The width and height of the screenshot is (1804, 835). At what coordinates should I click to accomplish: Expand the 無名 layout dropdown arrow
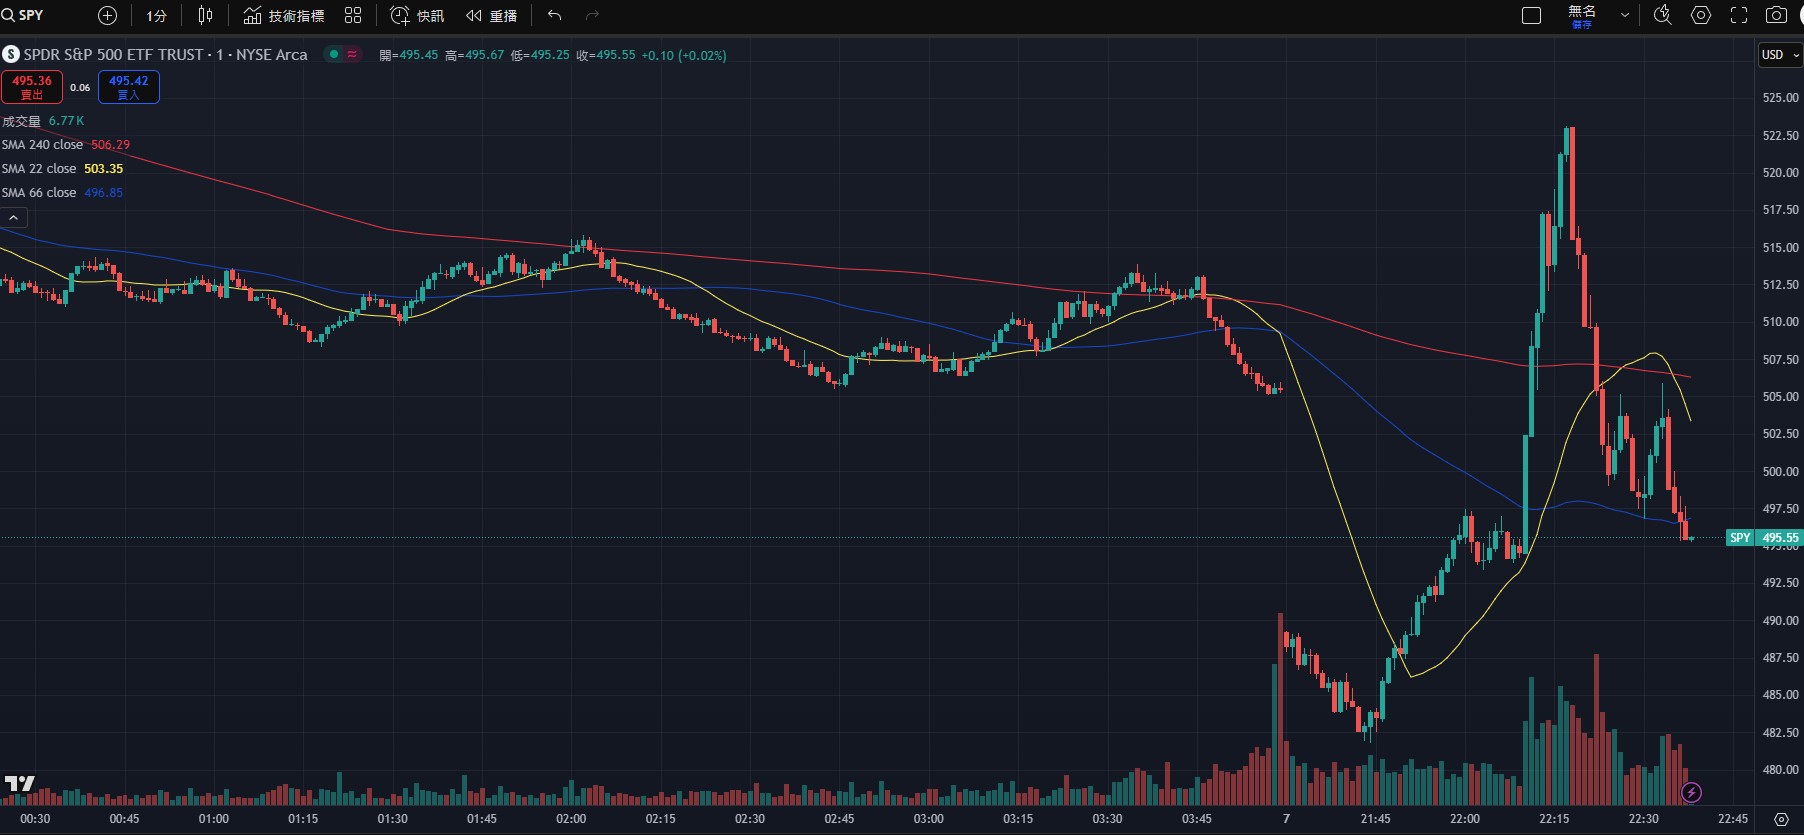coord(1624,15)
